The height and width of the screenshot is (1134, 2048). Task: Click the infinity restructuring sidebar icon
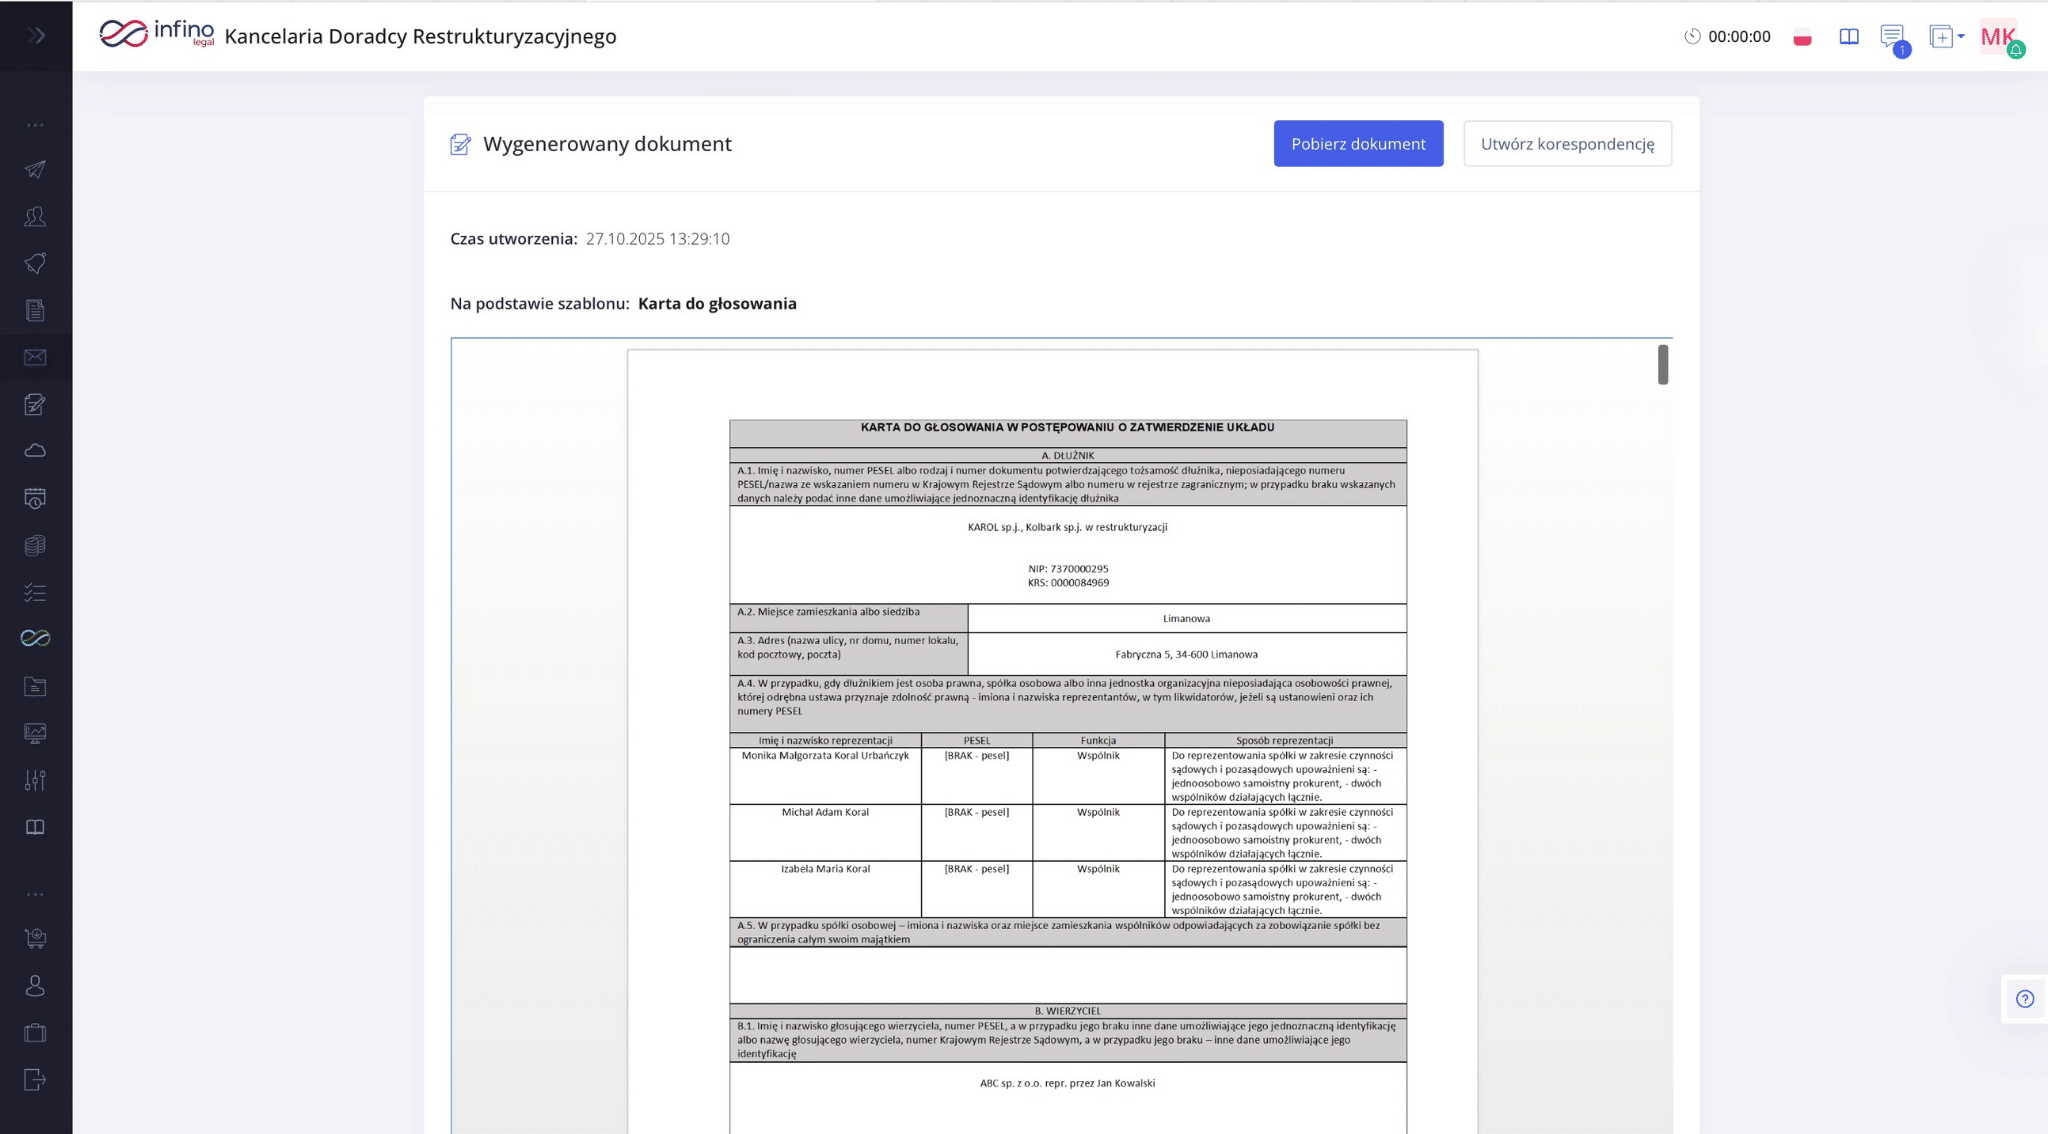point(35,638)
